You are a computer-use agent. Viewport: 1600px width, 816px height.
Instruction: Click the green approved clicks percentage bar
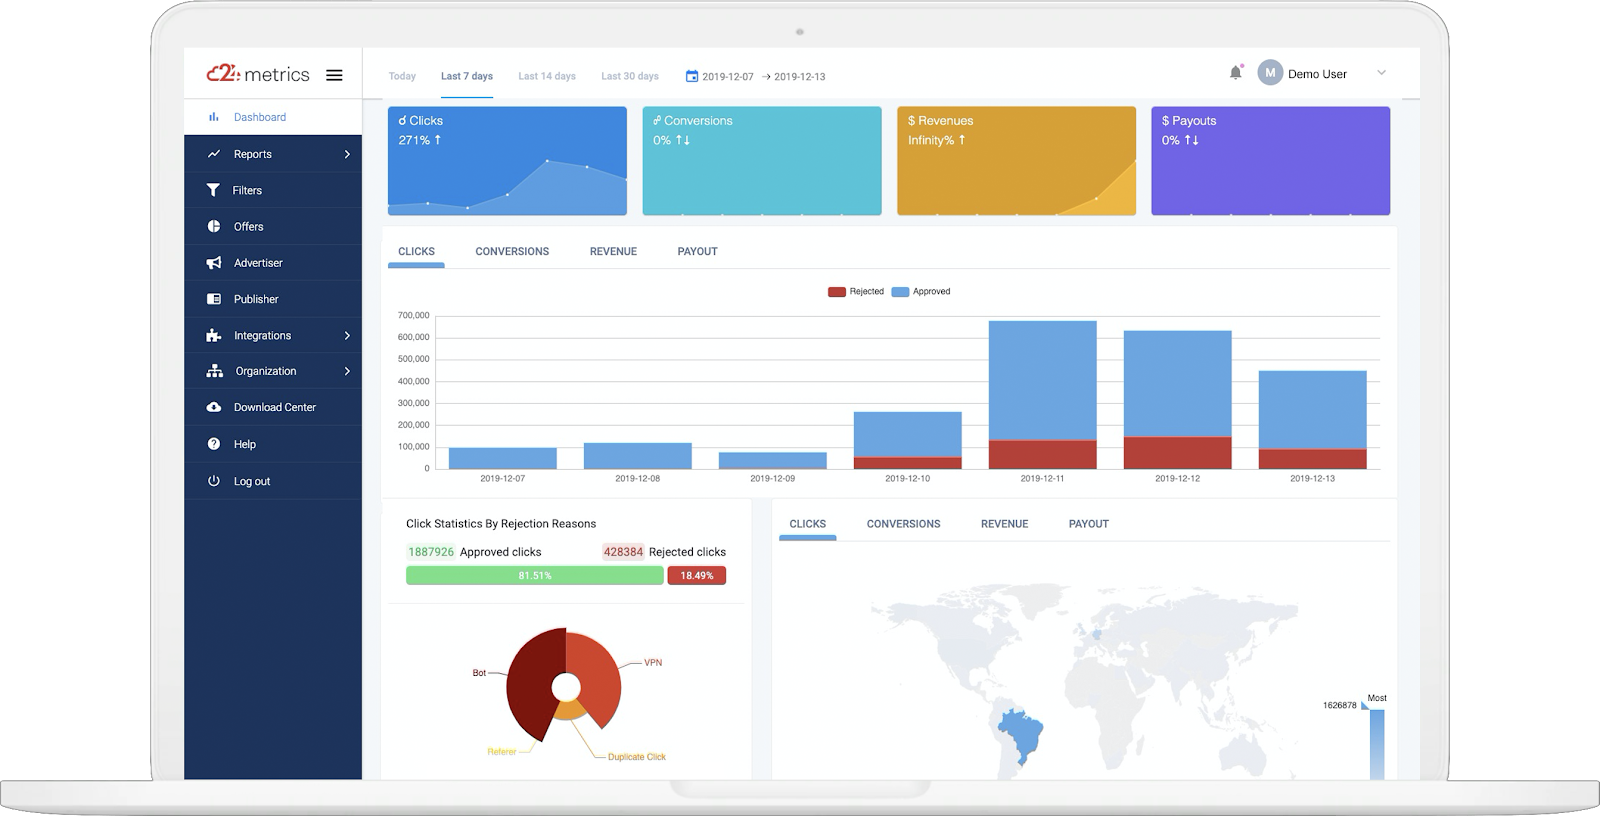[534, 576]
